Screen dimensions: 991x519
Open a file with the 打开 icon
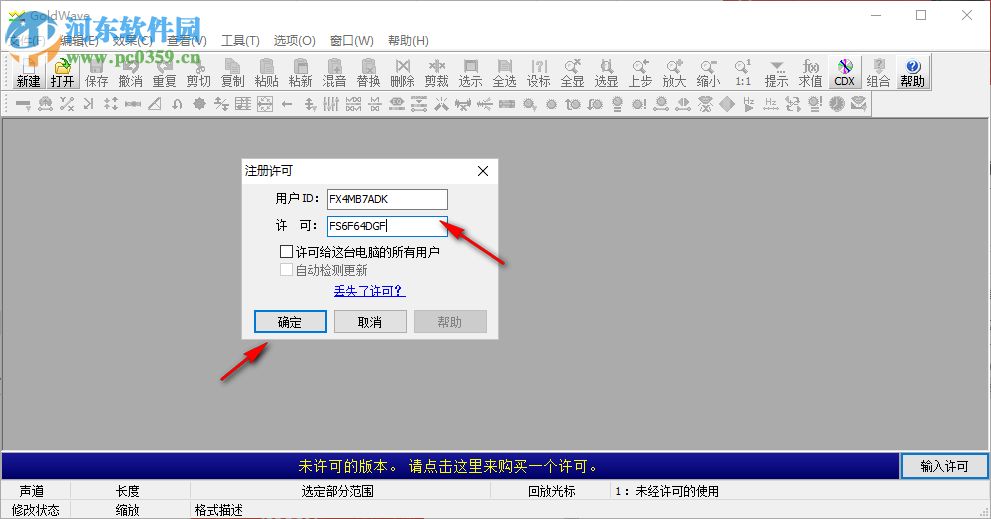[x=62, y=72]
